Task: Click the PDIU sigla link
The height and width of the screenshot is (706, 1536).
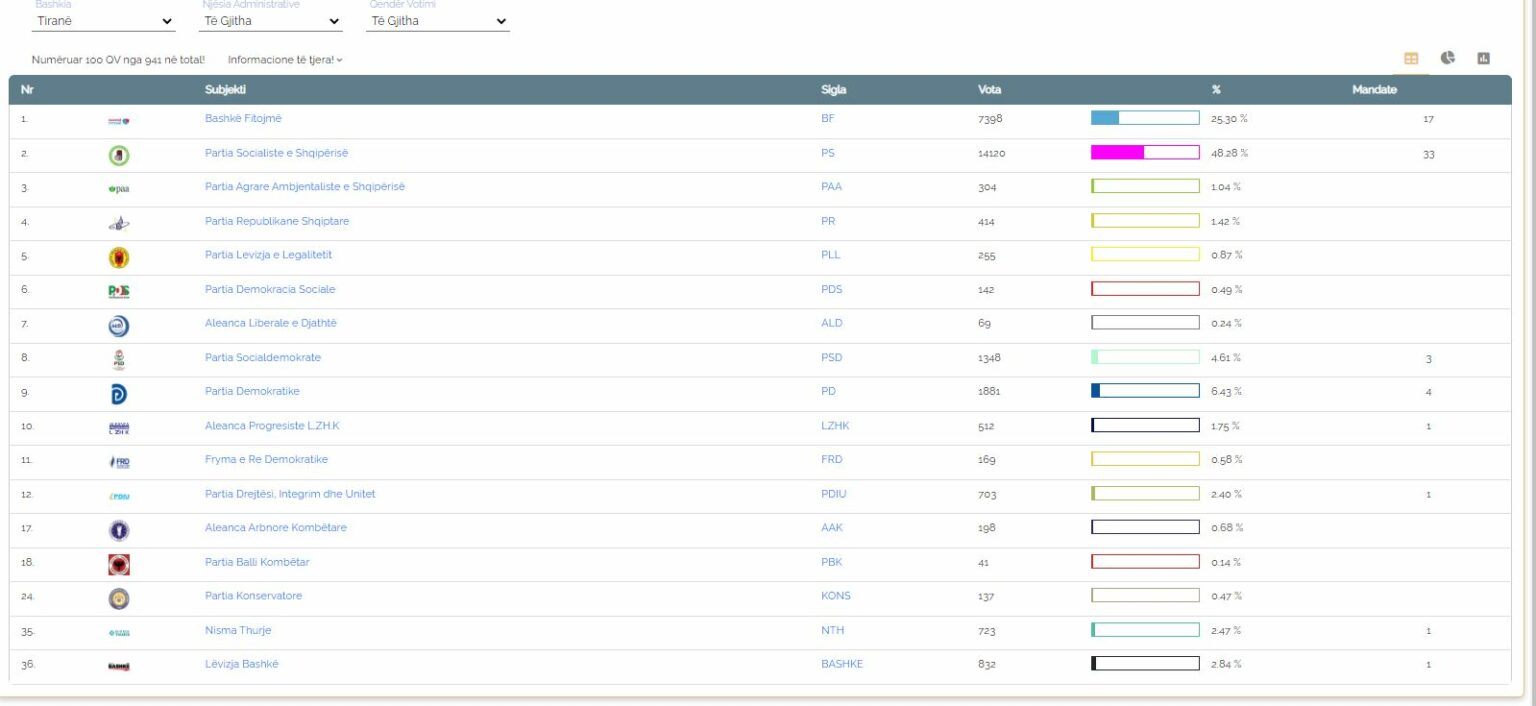Action: tap(832, 494)
